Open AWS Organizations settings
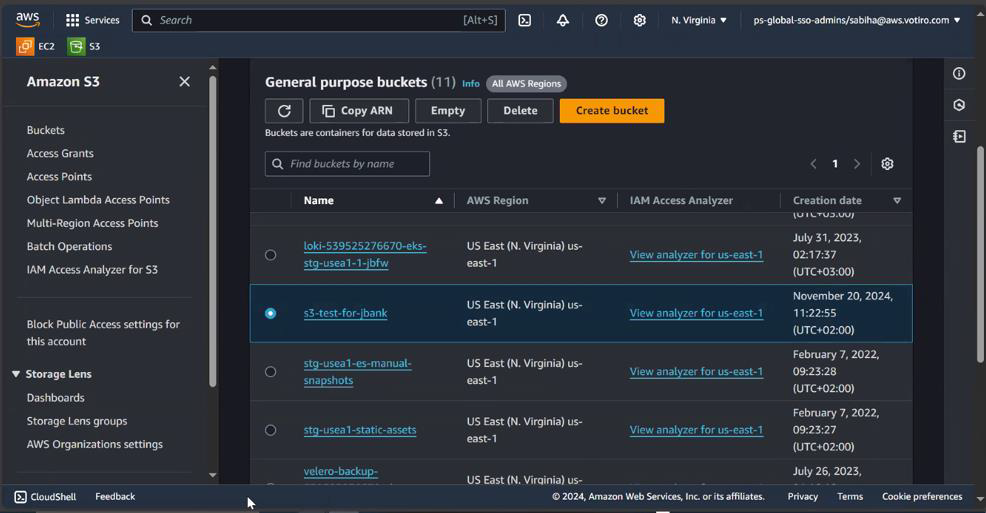Viewport: 986px width, 513px height. click(x=94, y=444)
